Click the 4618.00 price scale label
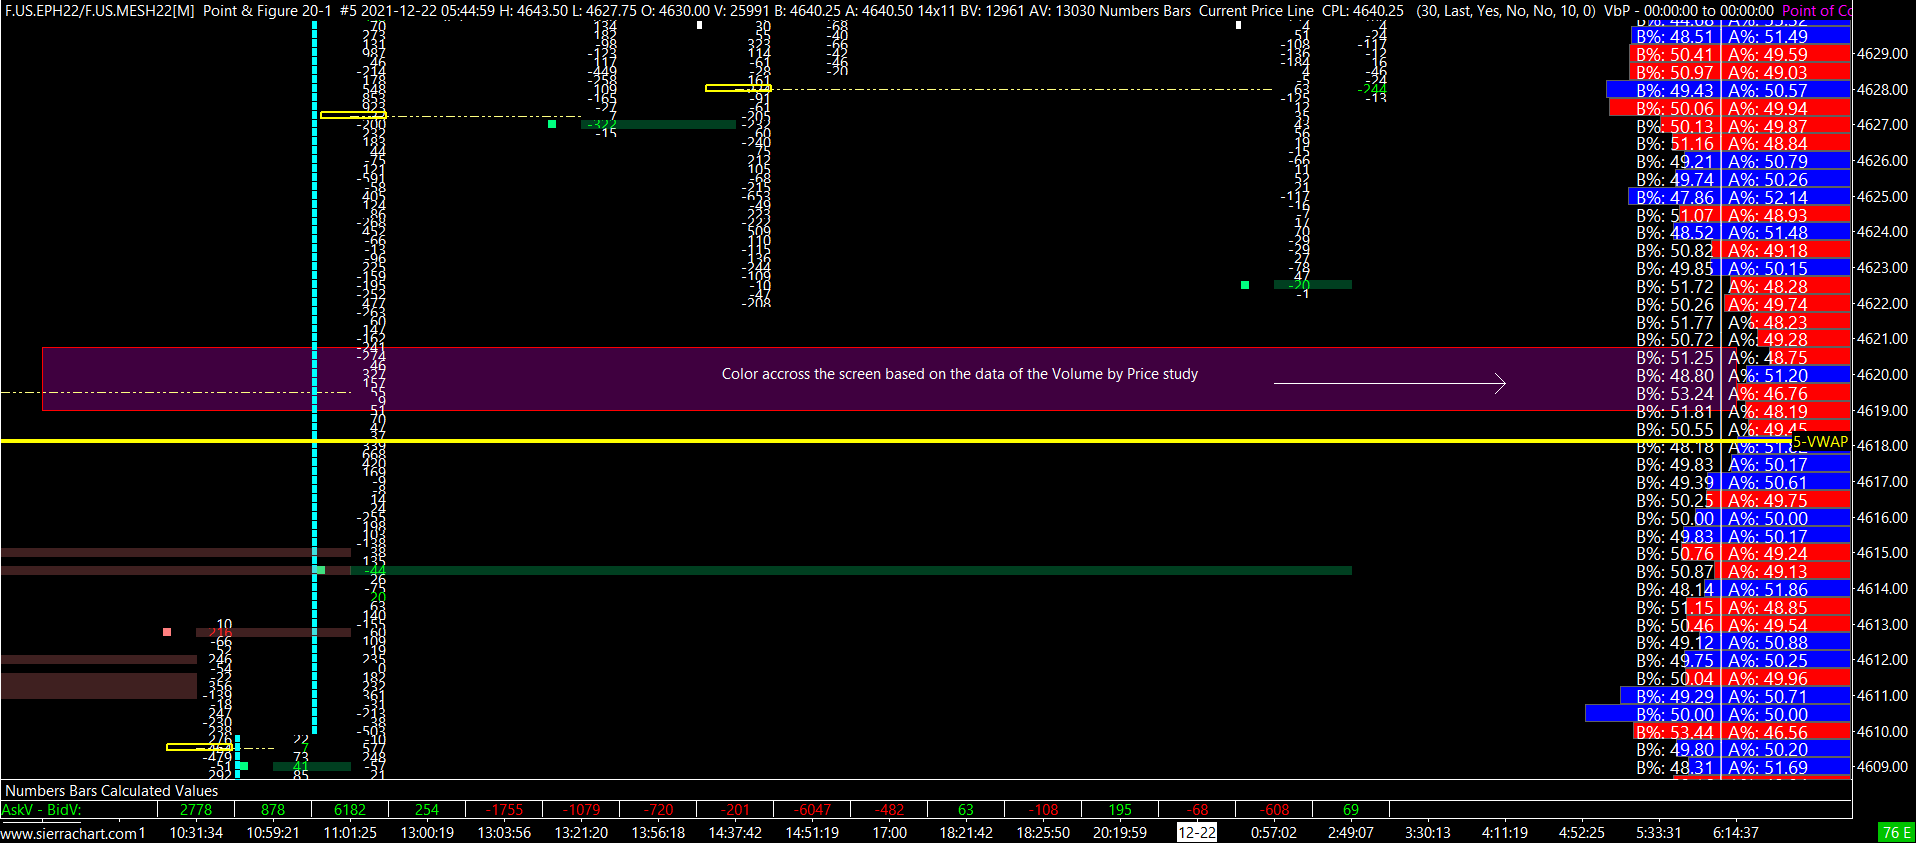1916x843 pixels. 1882,446
